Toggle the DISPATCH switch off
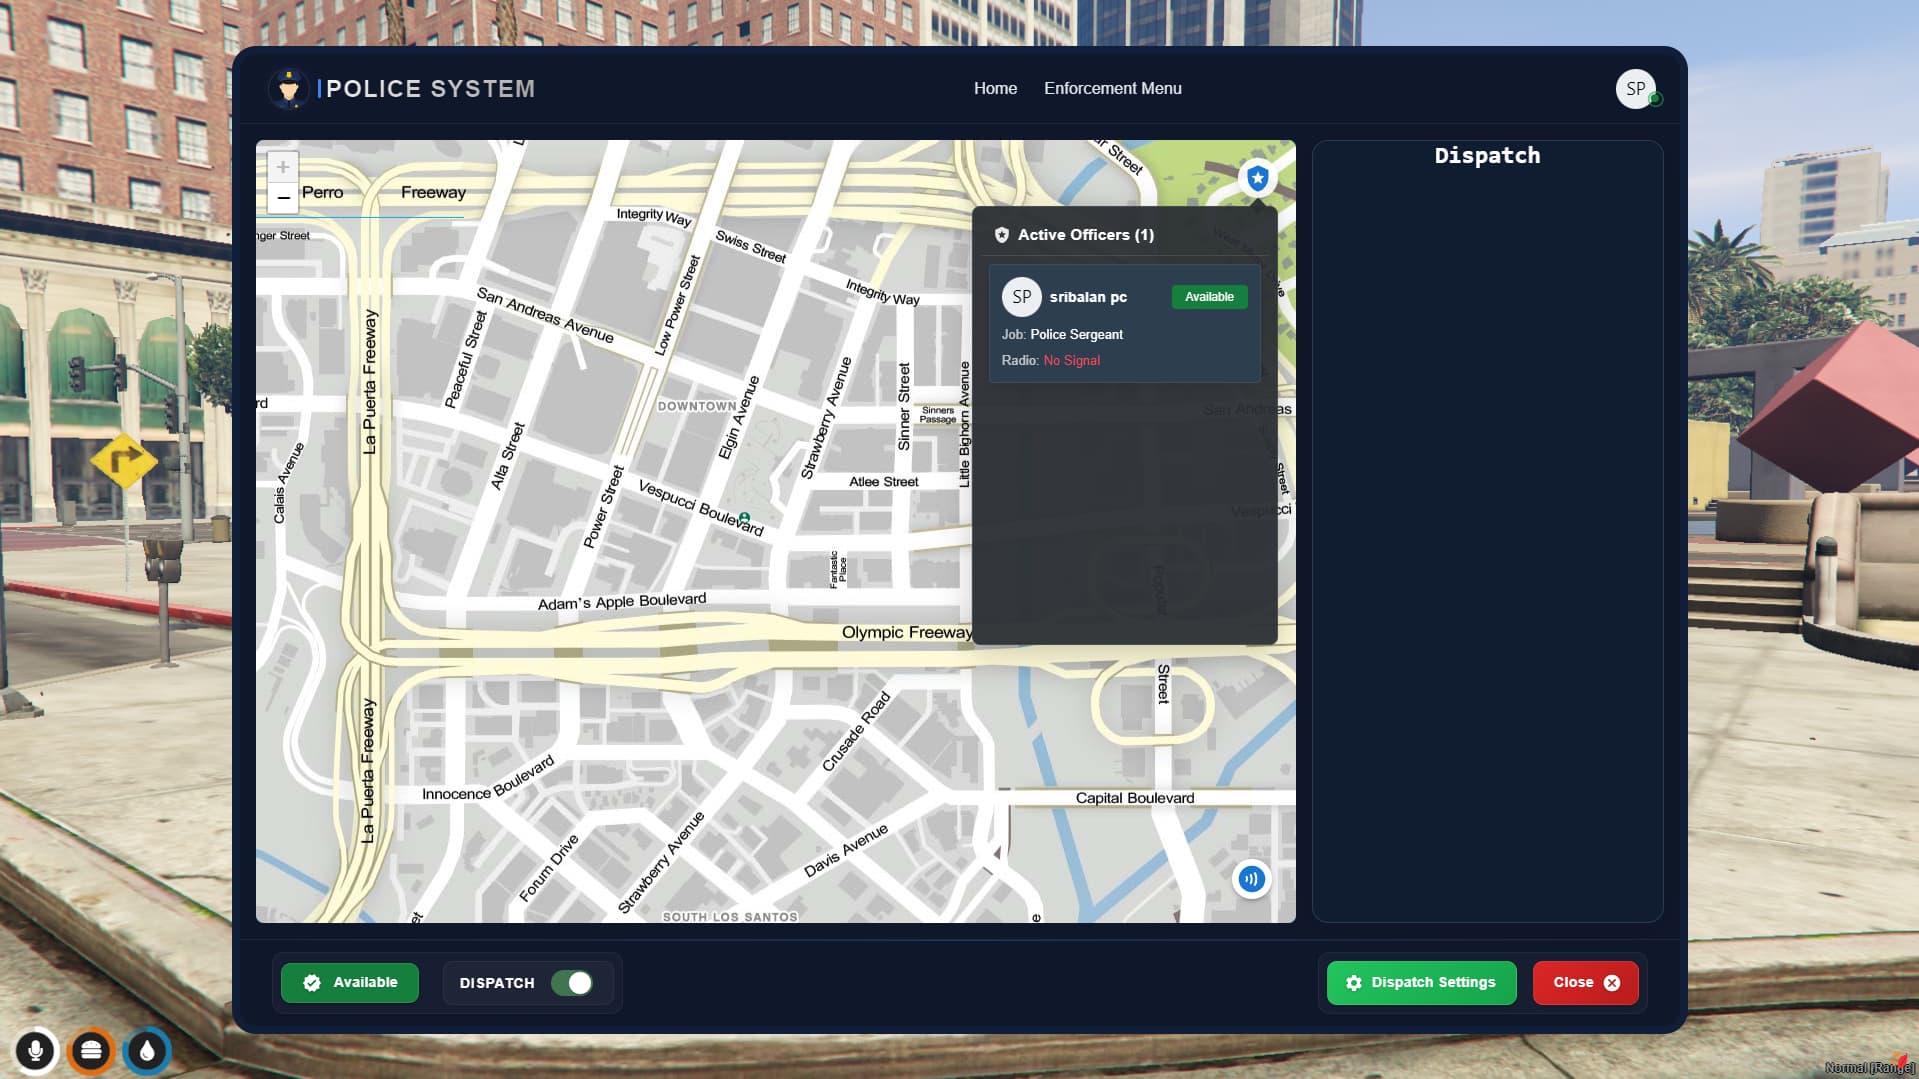This screenshot has width=1919, height=1079. tap(576, 983)
